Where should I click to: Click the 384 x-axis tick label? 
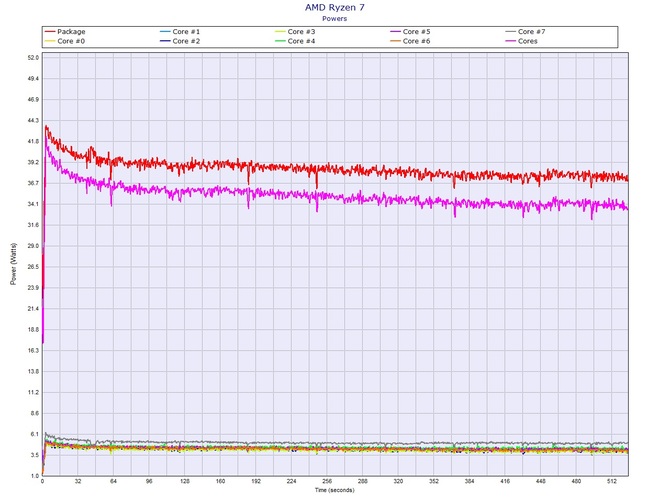[469, 481]
